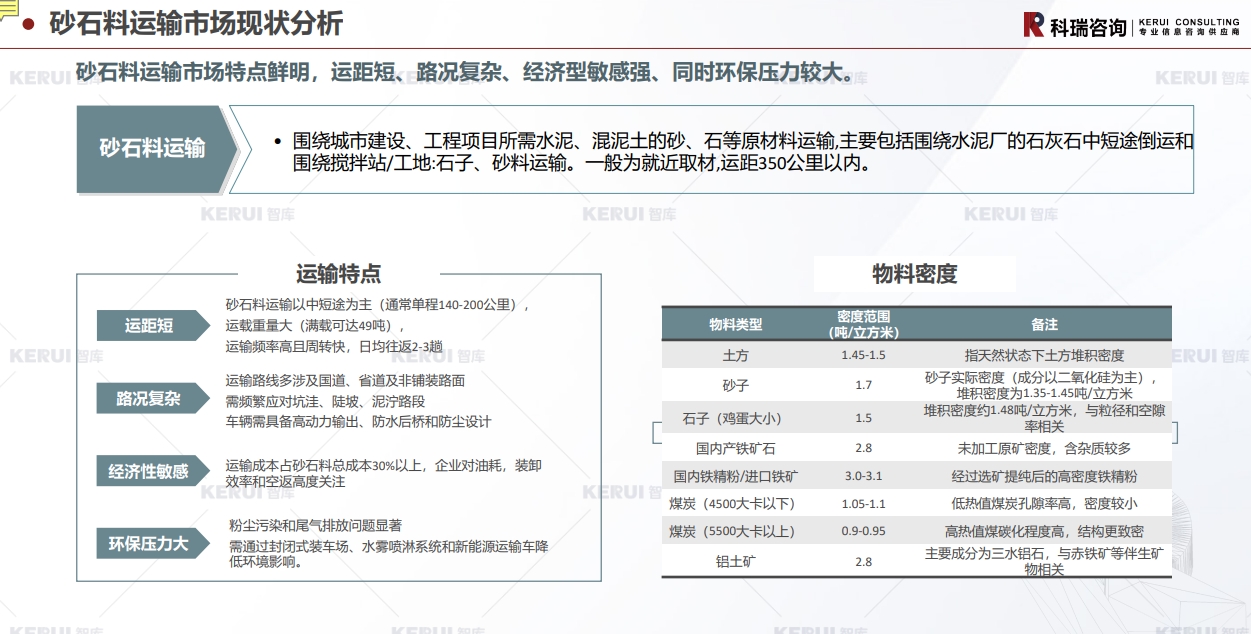Image resolution: width=1251 pixels, height=634 pixels.
Task: Click the 环保压力大 arrow tag
Action: (150, 544)
